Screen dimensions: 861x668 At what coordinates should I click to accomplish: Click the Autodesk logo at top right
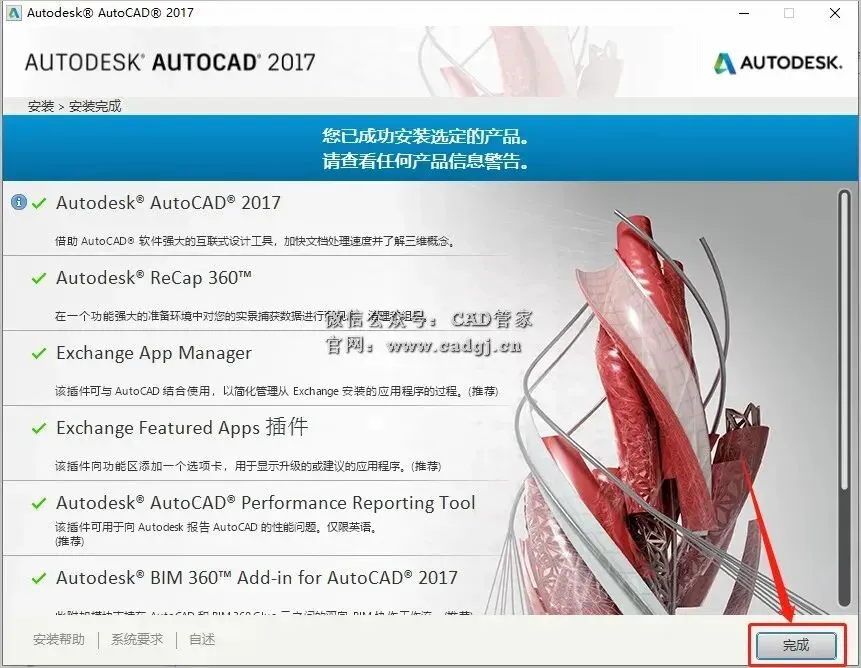(x=778, y=63)
